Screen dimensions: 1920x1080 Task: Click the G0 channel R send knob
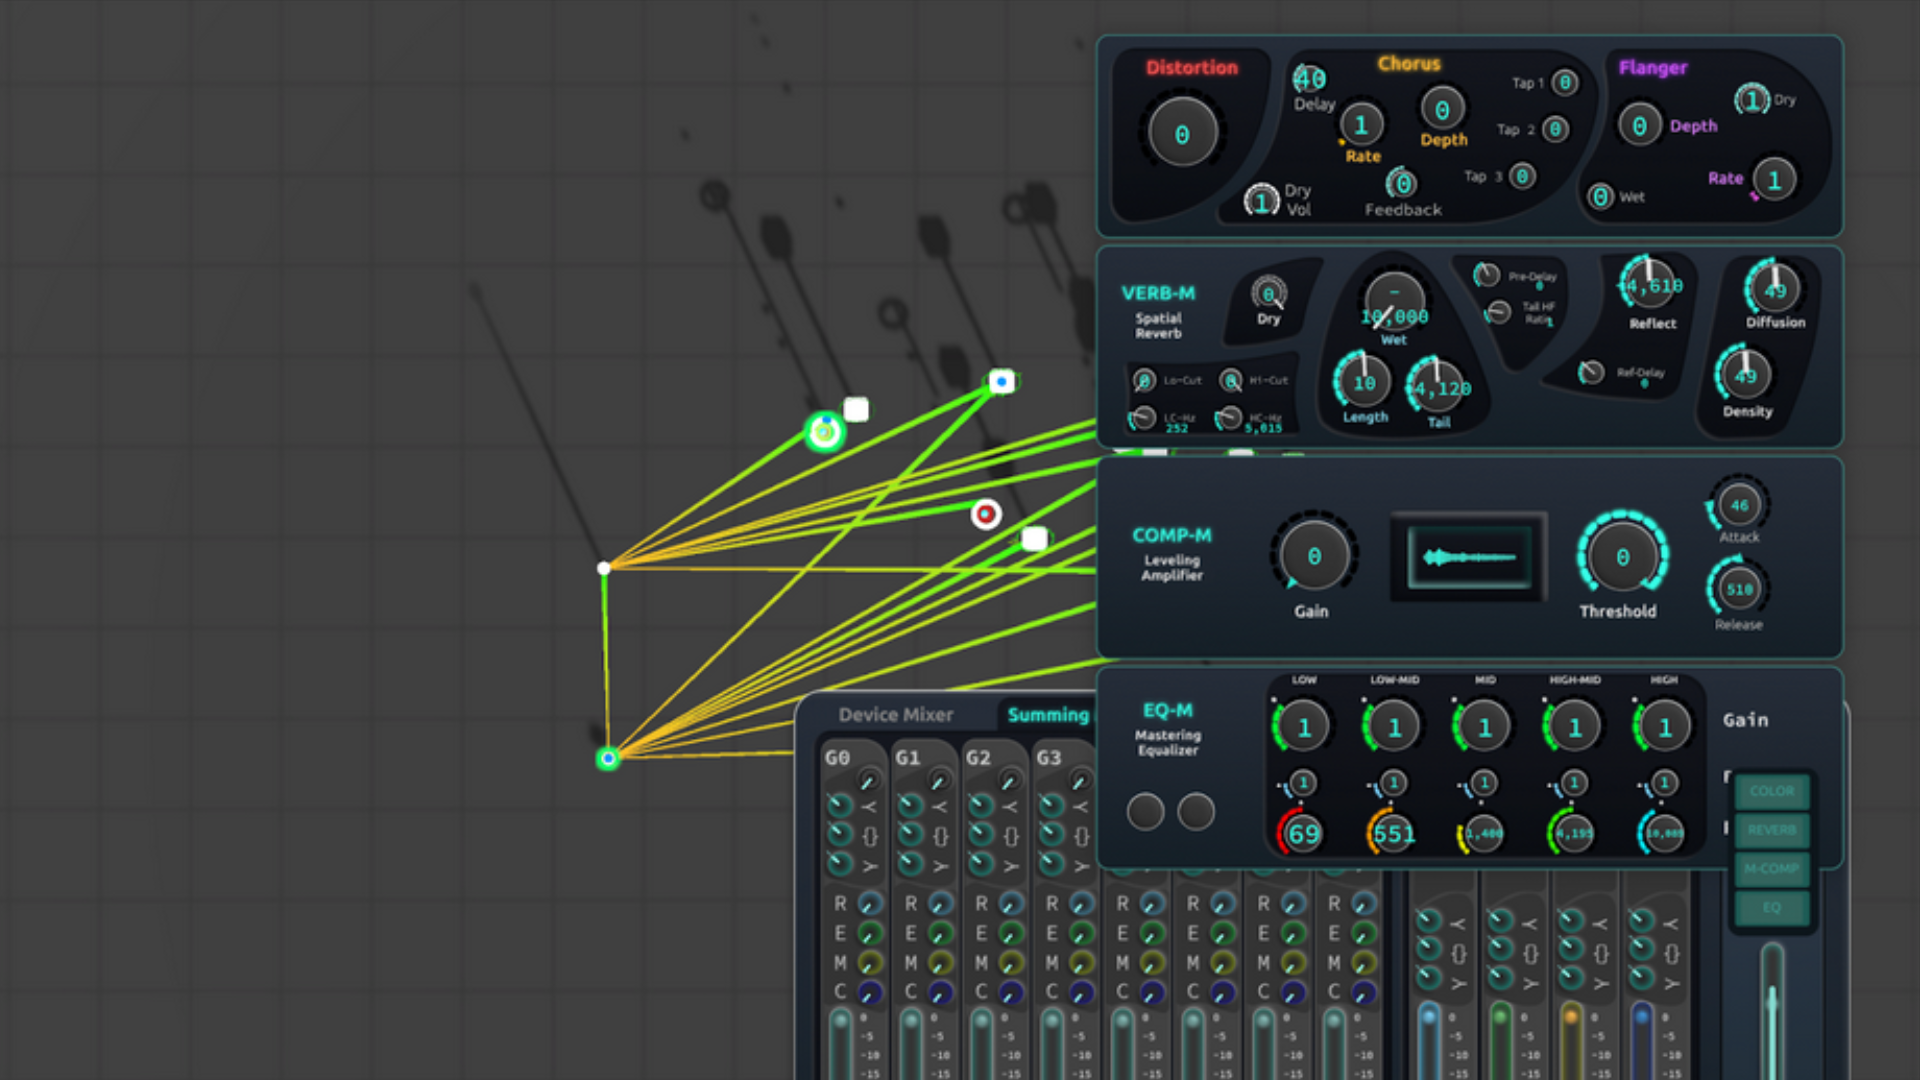coord(870,903)
